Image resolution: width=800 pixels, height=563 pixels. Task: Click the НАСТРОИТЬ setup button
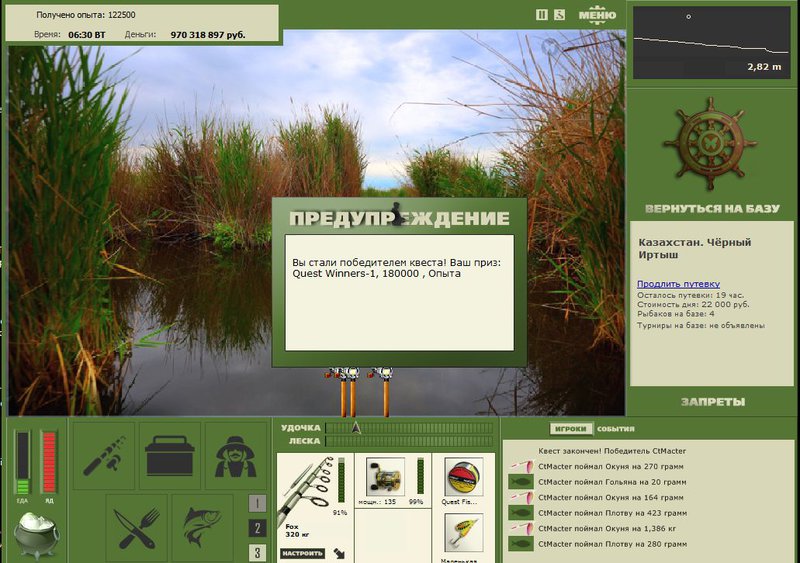coord(303,553)
